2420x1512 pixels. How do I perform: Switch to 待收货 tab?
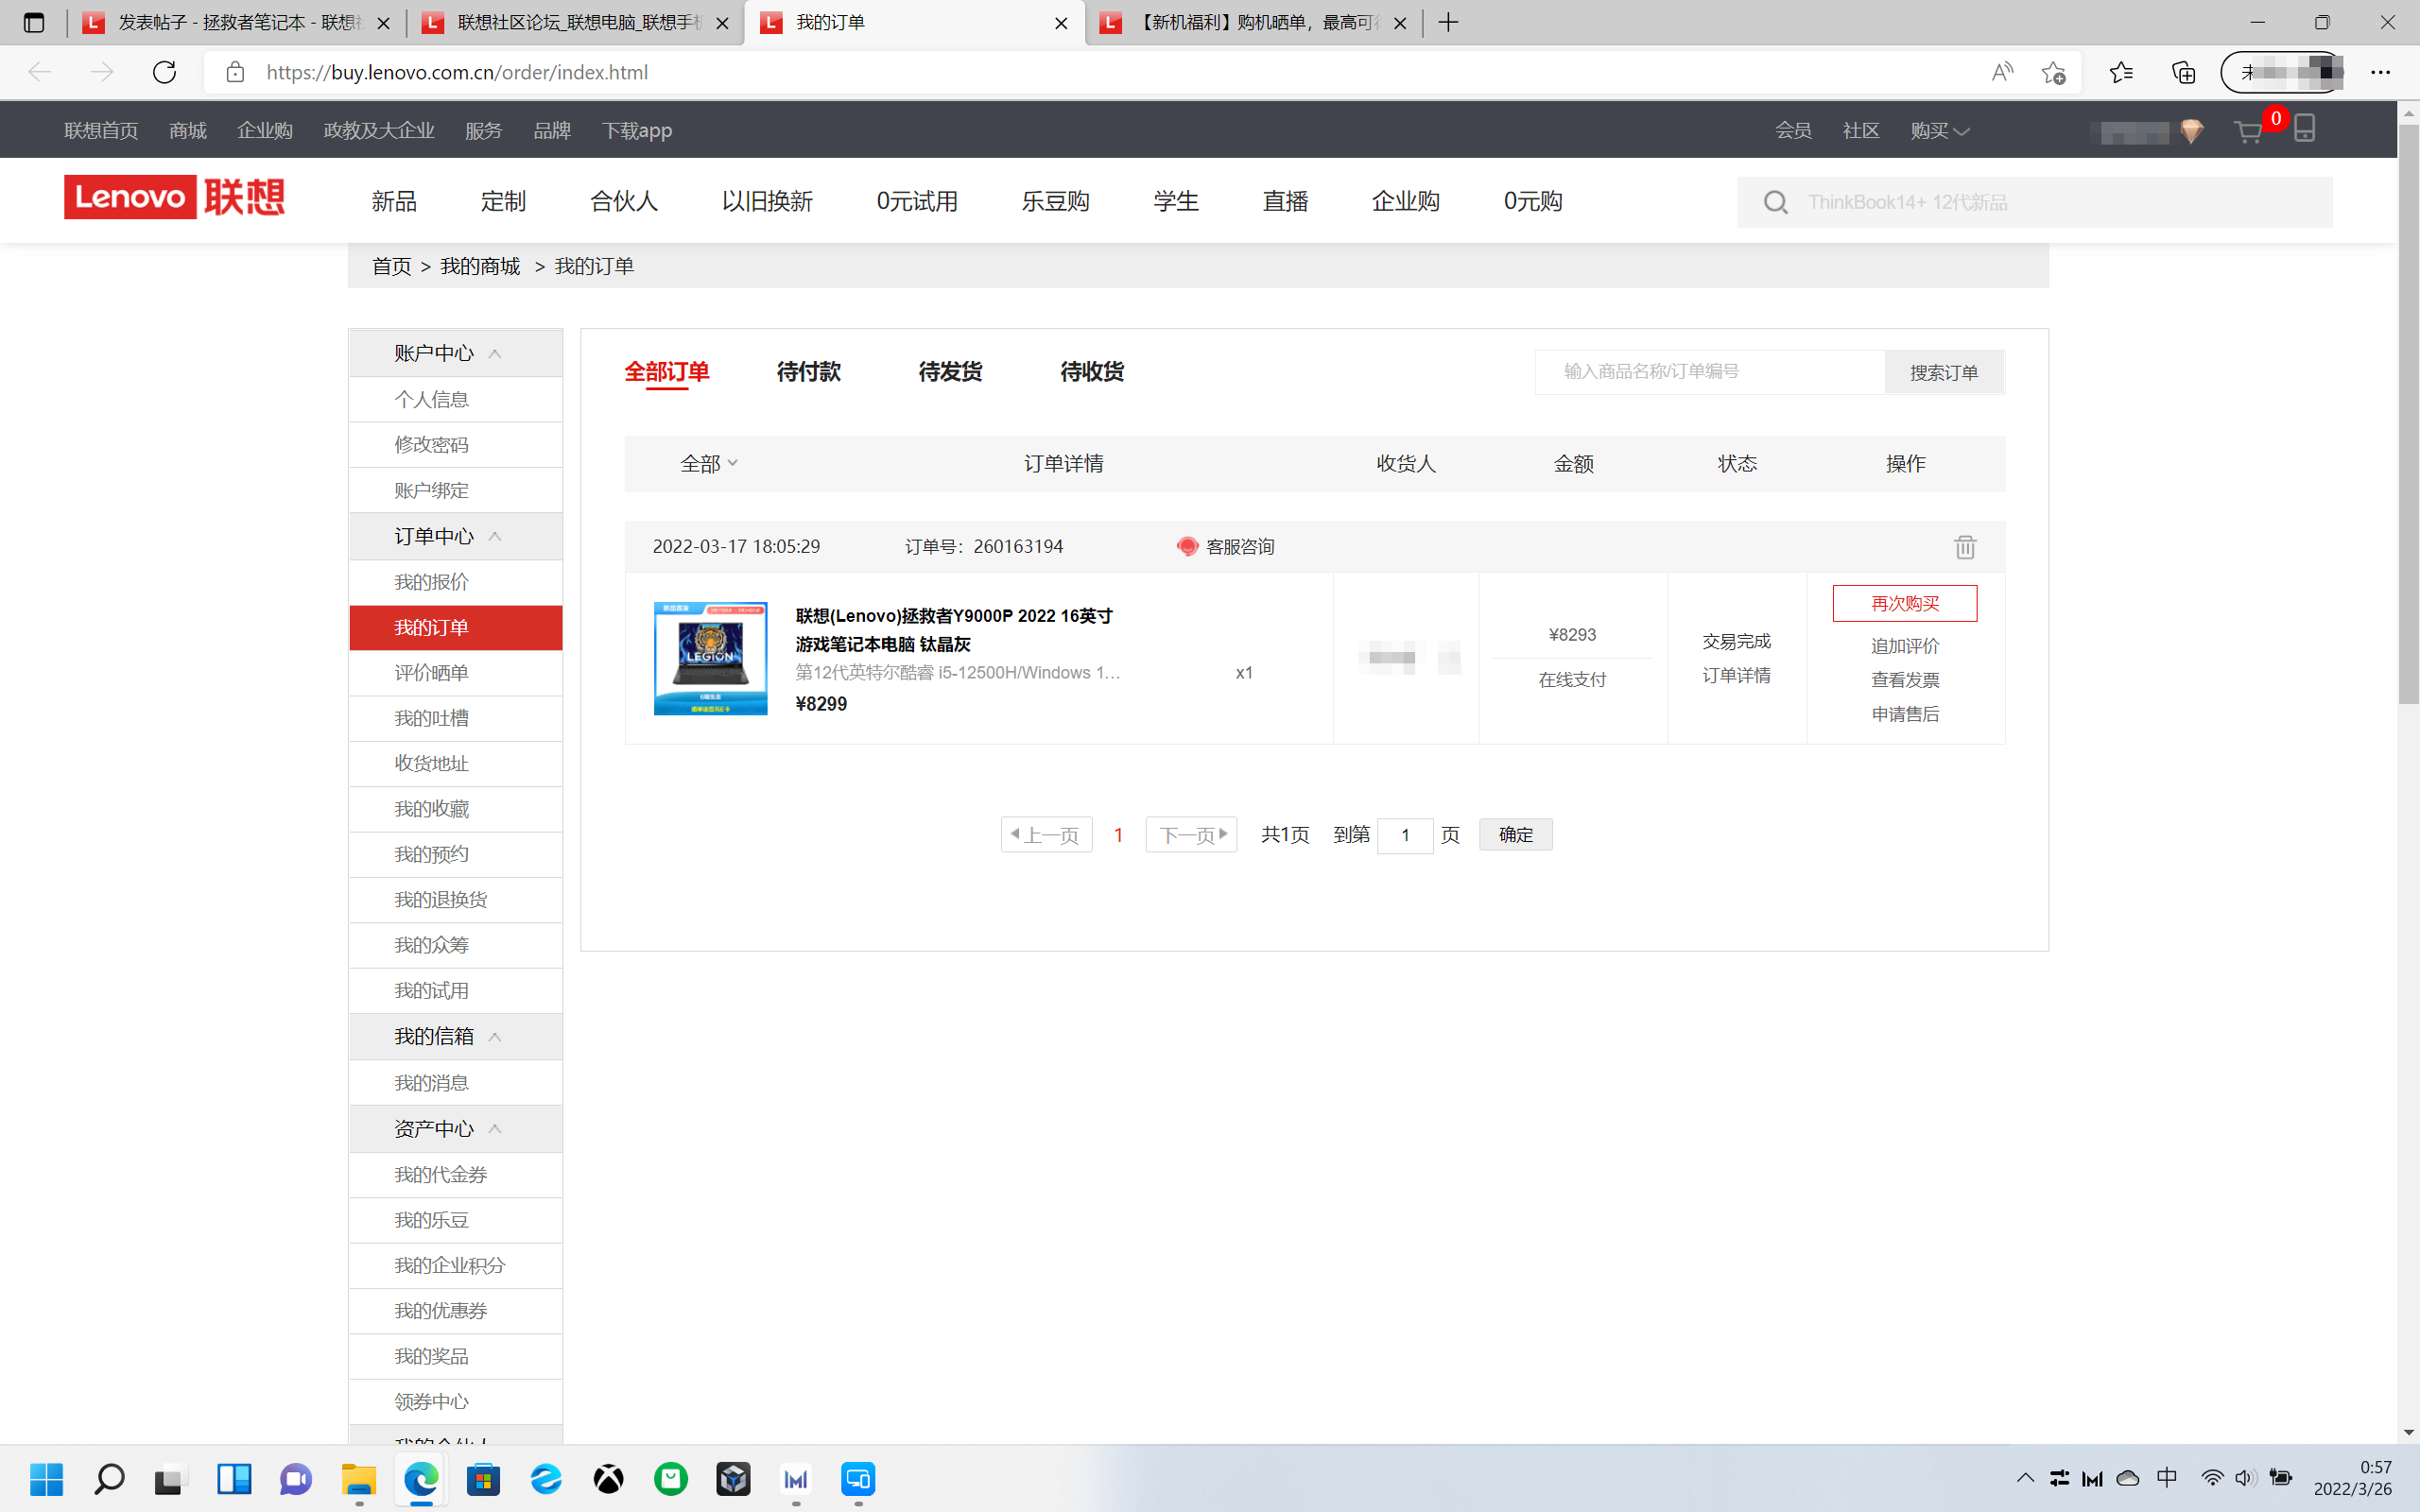1092,372
